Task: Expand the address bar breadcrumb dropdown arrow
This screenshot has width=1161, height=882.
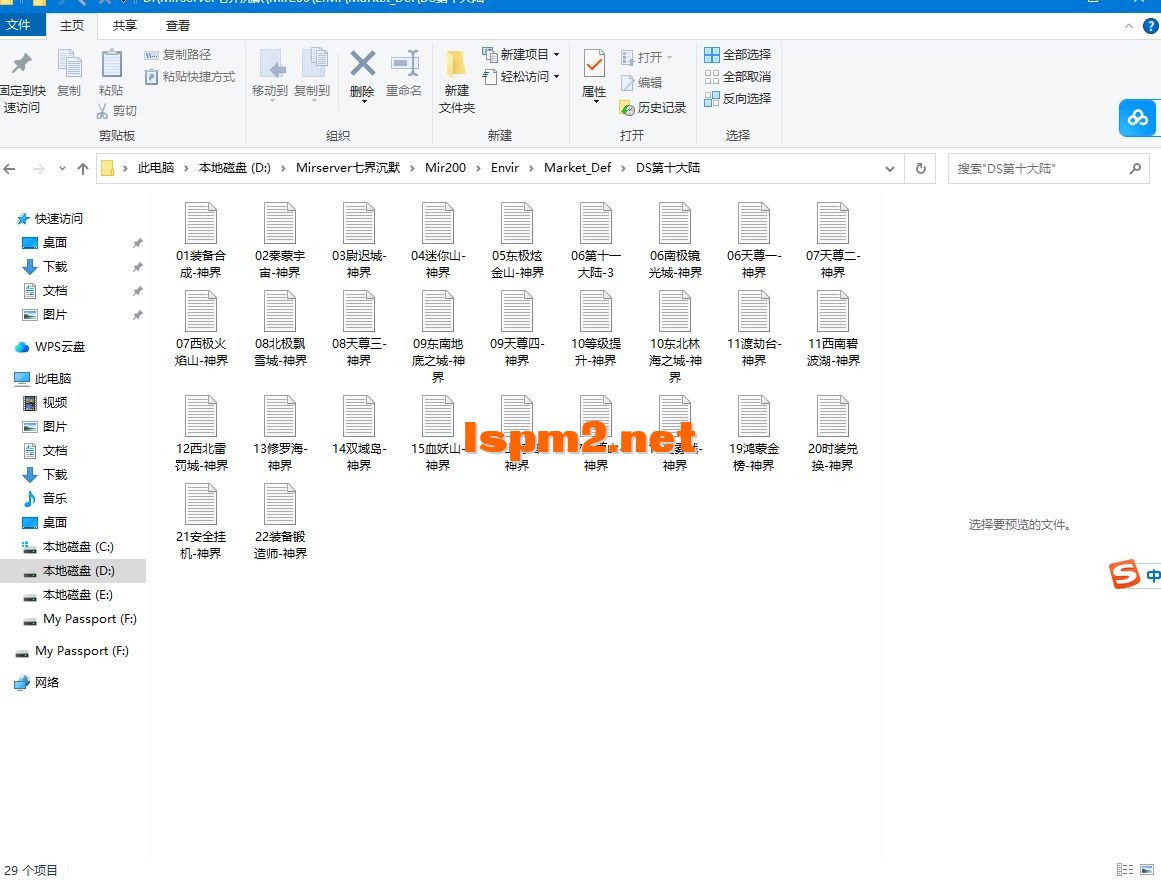Action: point(890,168)
